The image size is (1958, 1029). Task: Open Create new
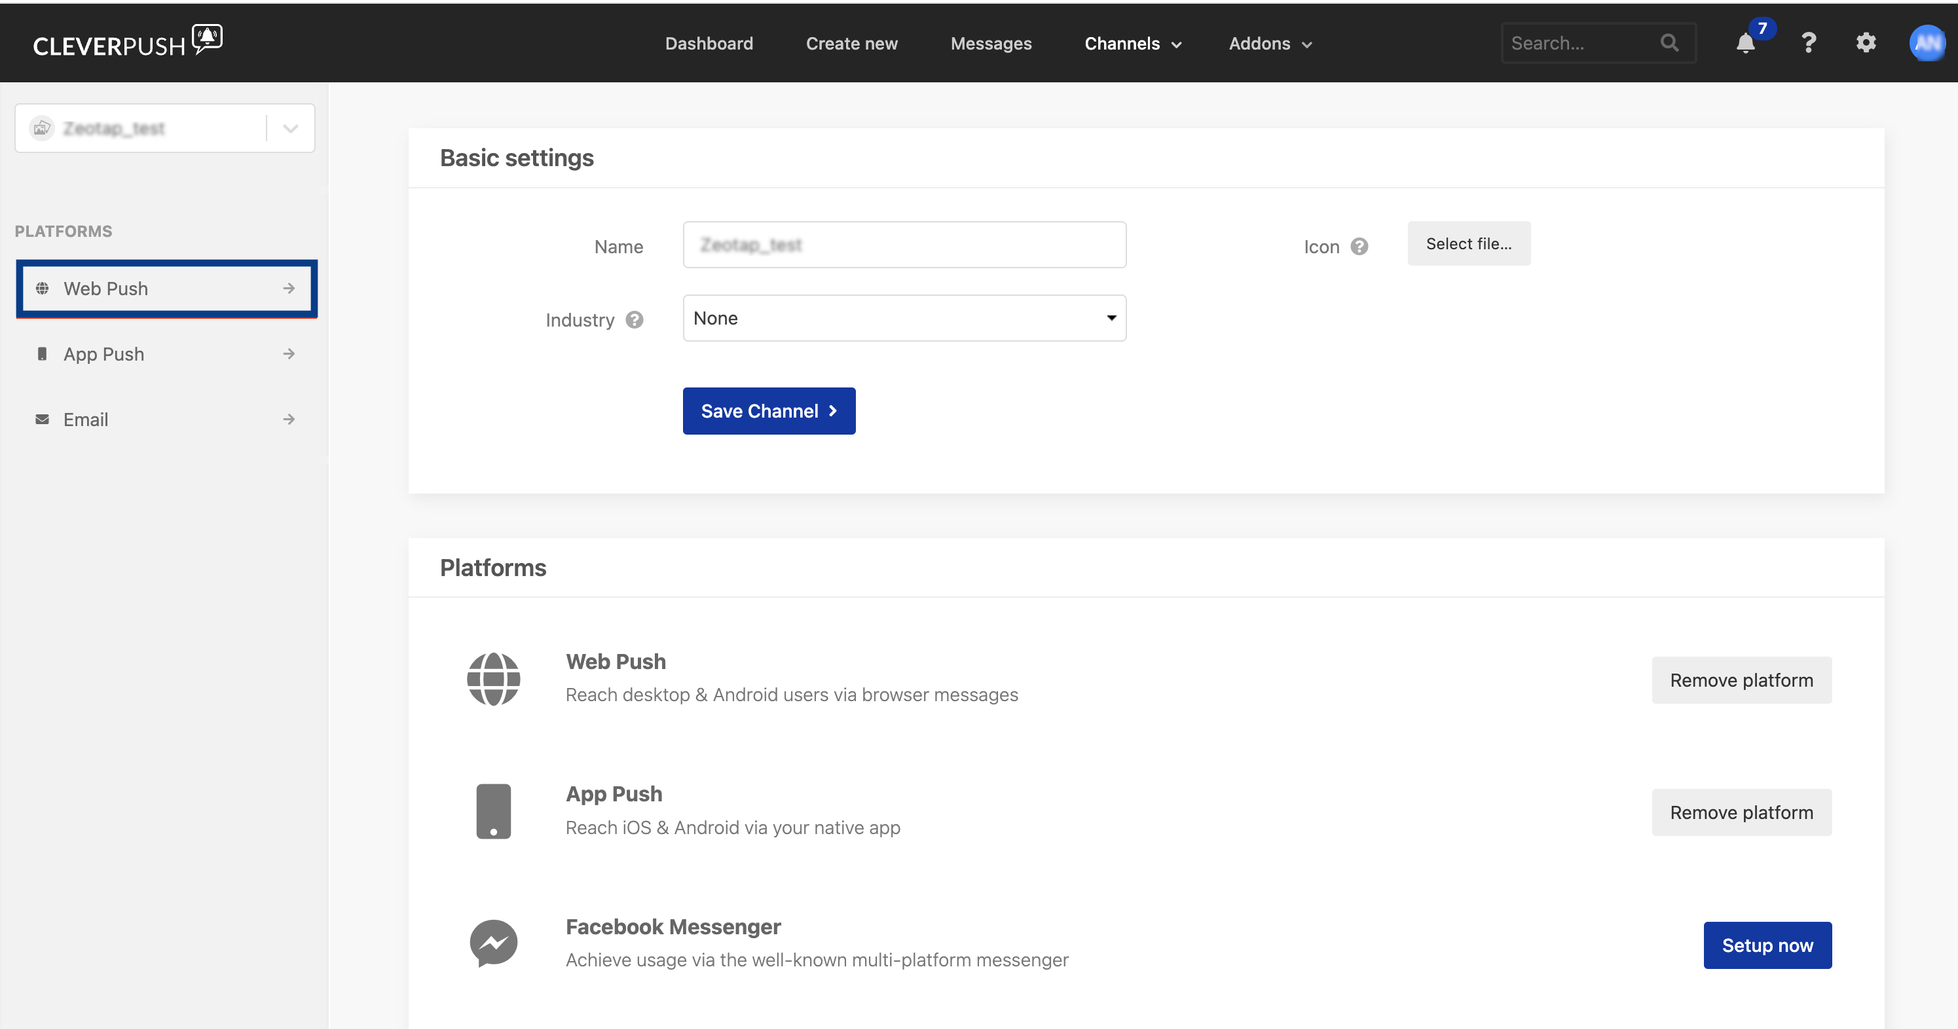pyautogui.click(x=852, y=43)
